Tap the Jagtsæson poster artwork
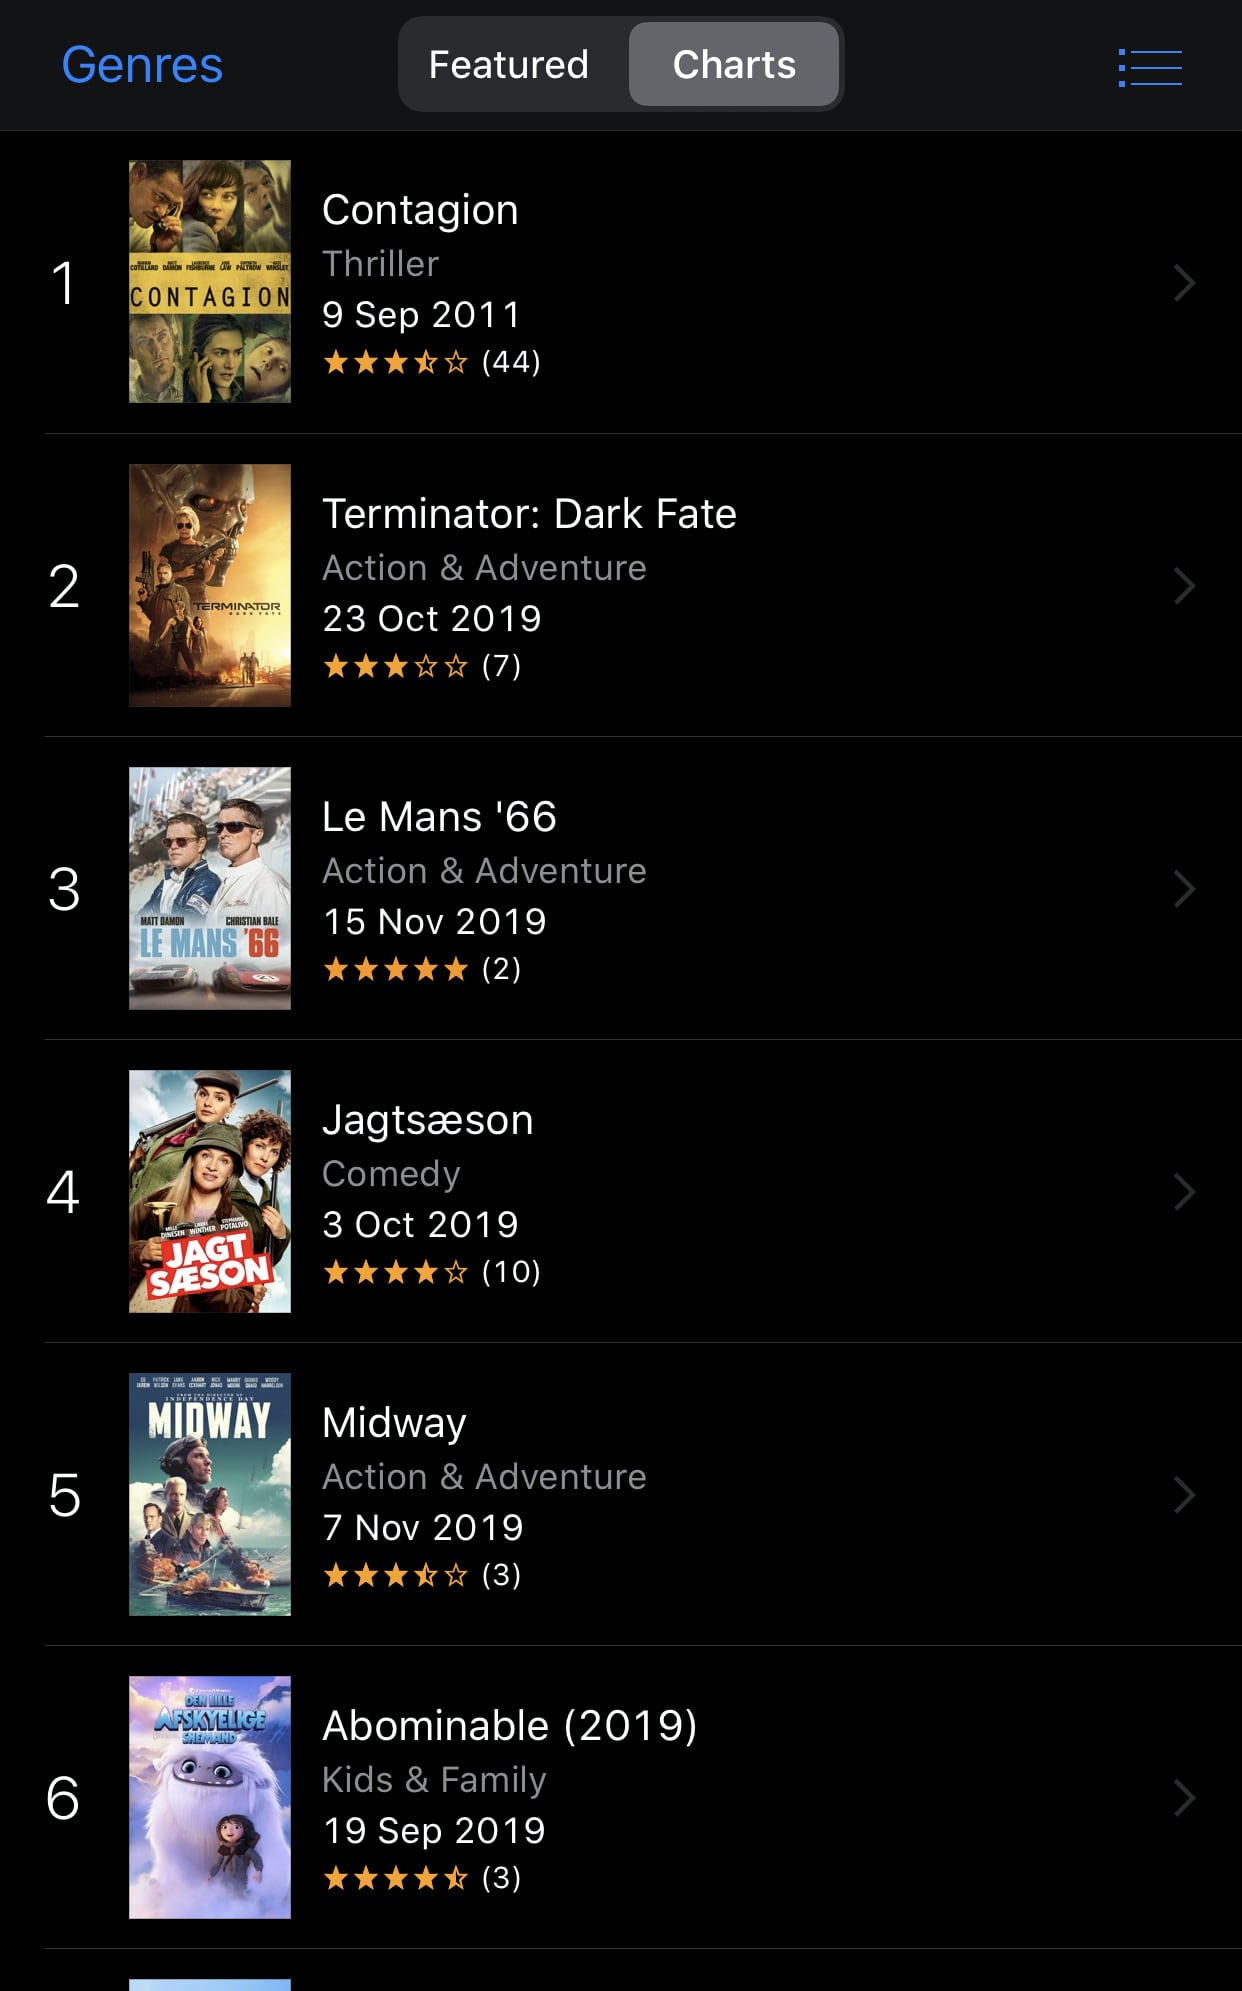This screenshot has width=1242, height=1991. pos(208,1191)
